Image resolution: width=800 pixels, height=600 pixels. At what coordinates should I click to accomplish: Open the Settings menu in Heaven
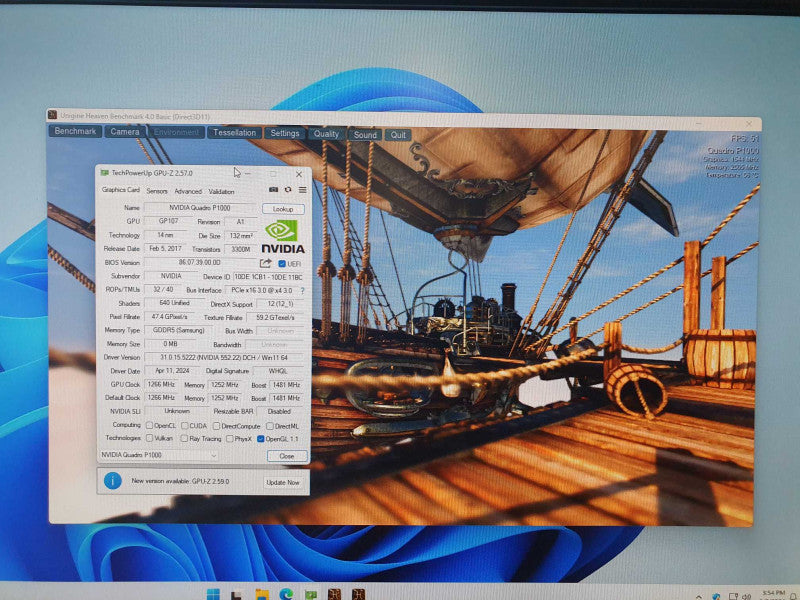285,133
